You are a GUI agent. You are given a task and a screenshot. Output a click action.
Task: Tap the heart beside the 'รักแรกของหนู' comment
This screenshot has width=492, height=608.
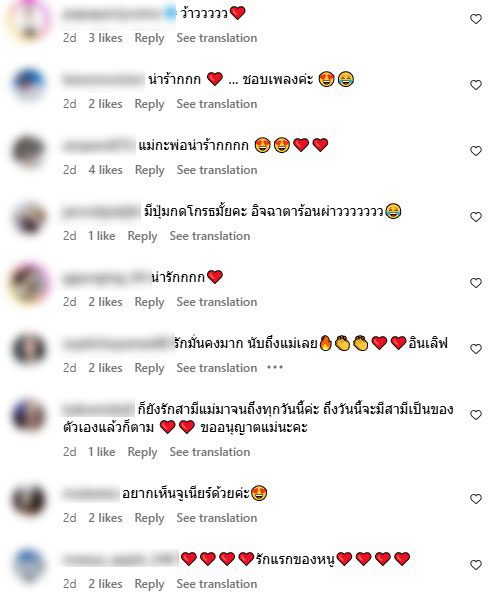pos(475,565)
